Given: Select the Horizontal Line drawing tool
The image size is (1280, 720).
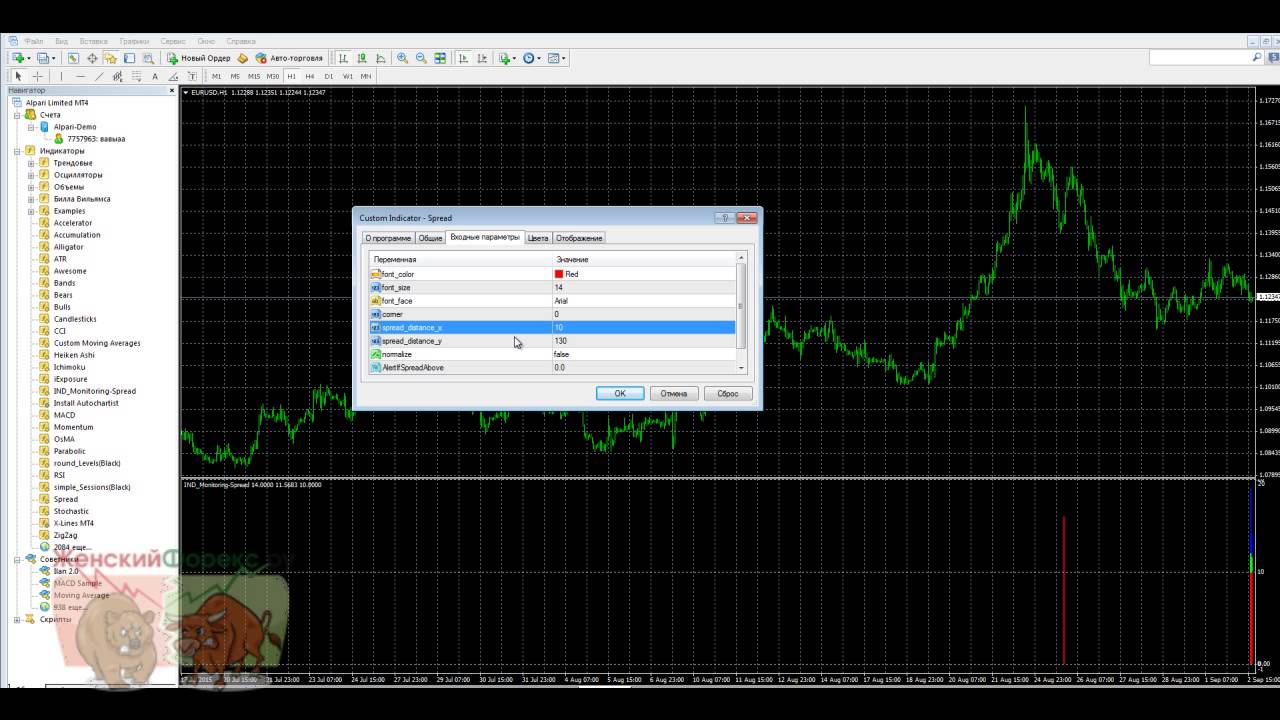Looking at the screenshot, I should point(80,76).
